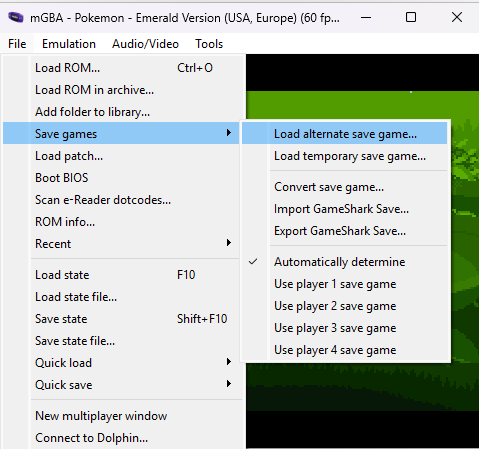Choose Load state file...
This screenshot has height=449, width=479.
[121, 297]
